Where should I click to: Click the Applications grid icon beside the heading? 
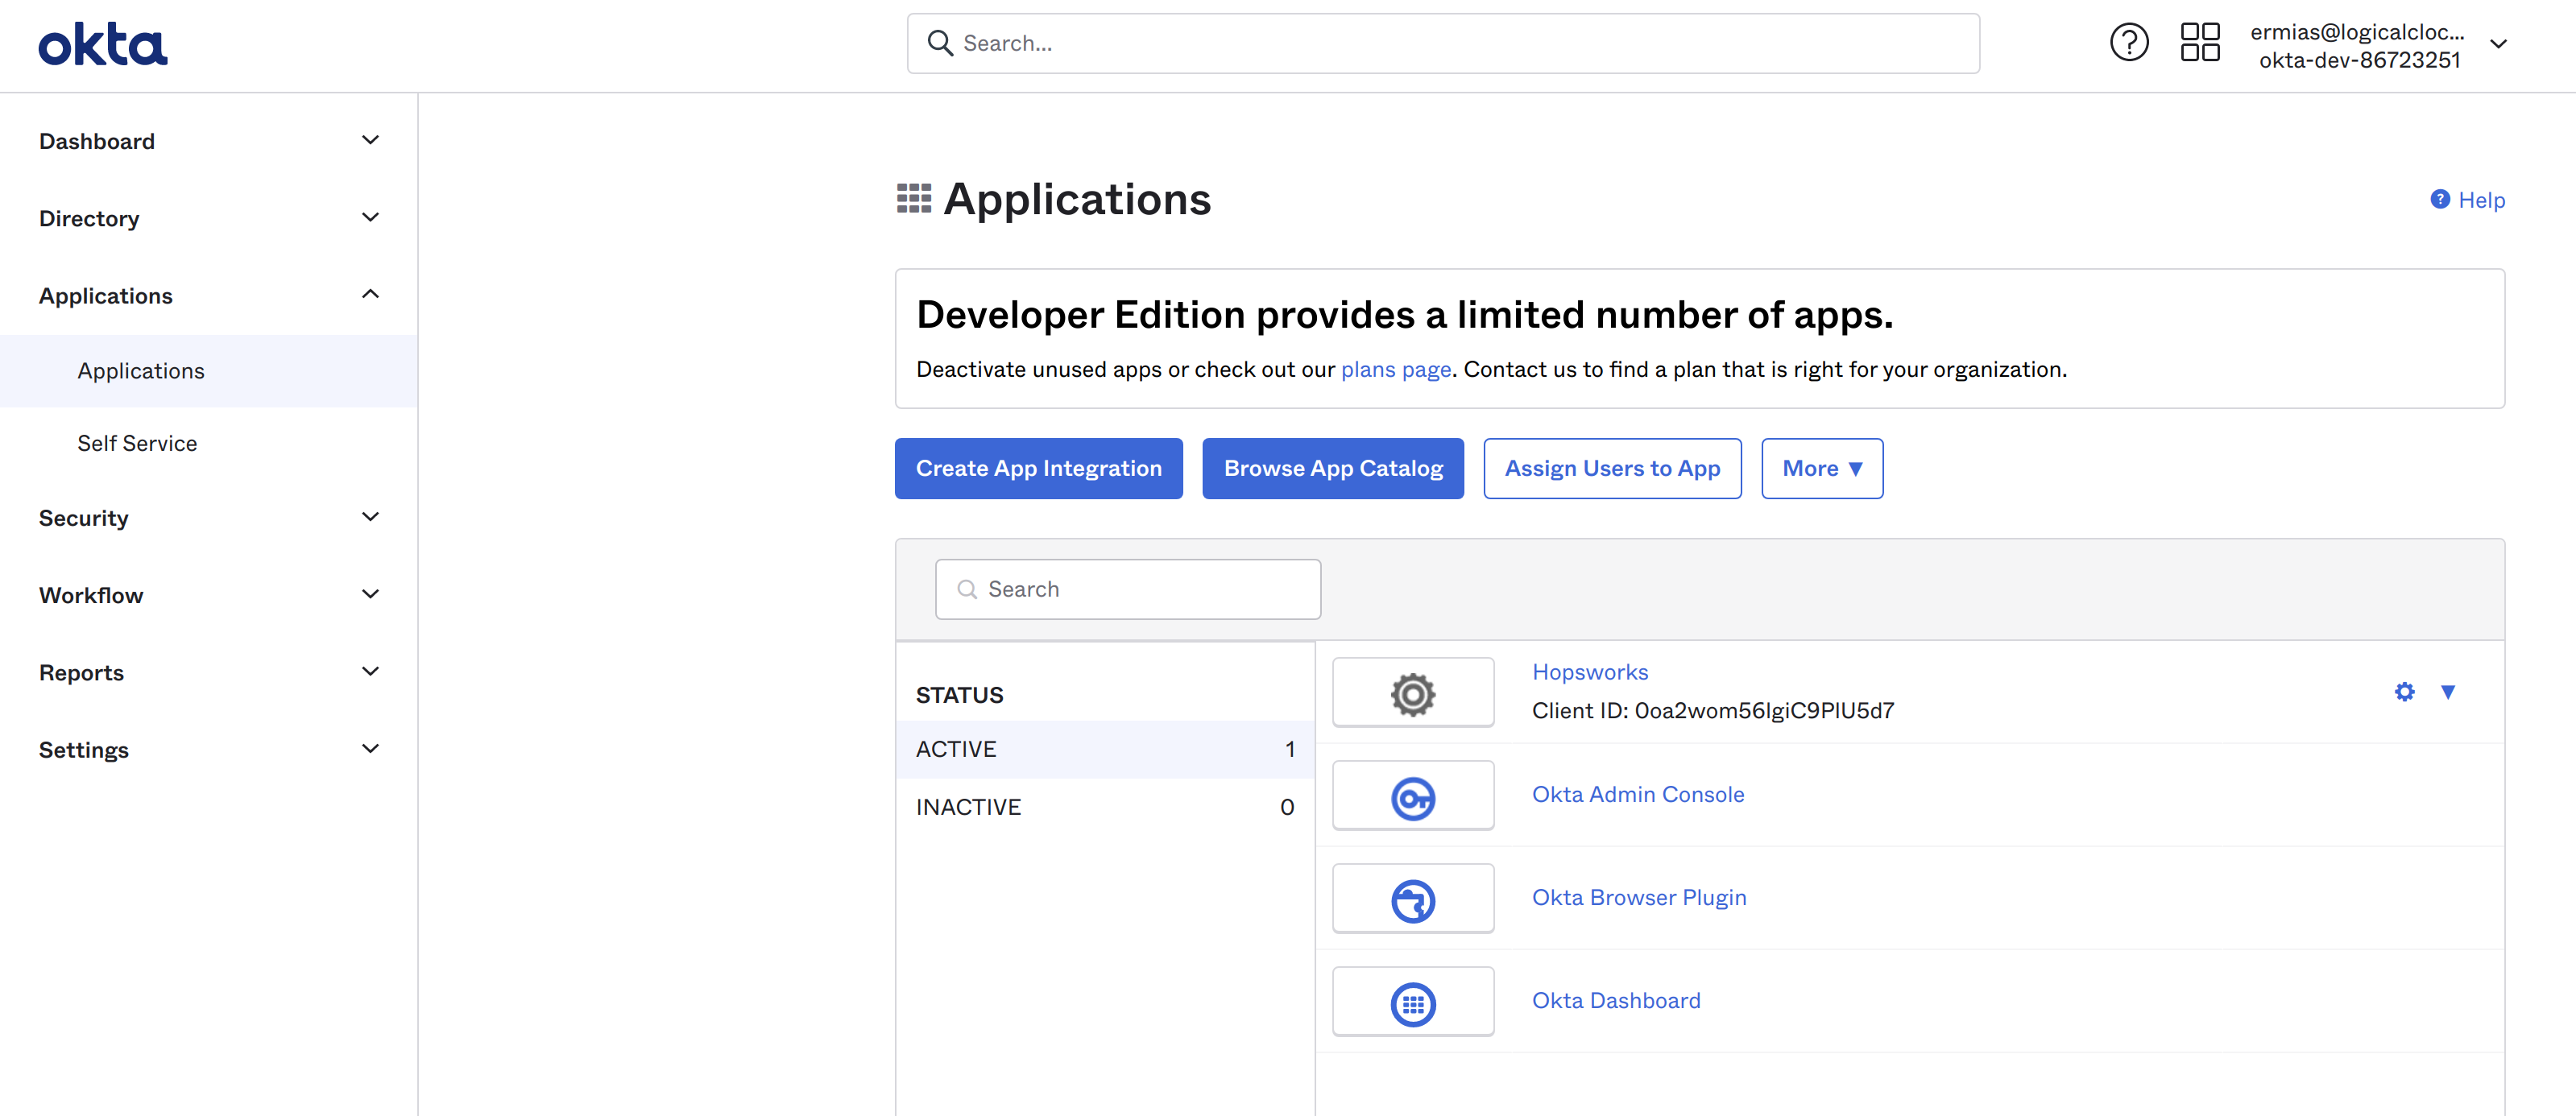point(913,199)
